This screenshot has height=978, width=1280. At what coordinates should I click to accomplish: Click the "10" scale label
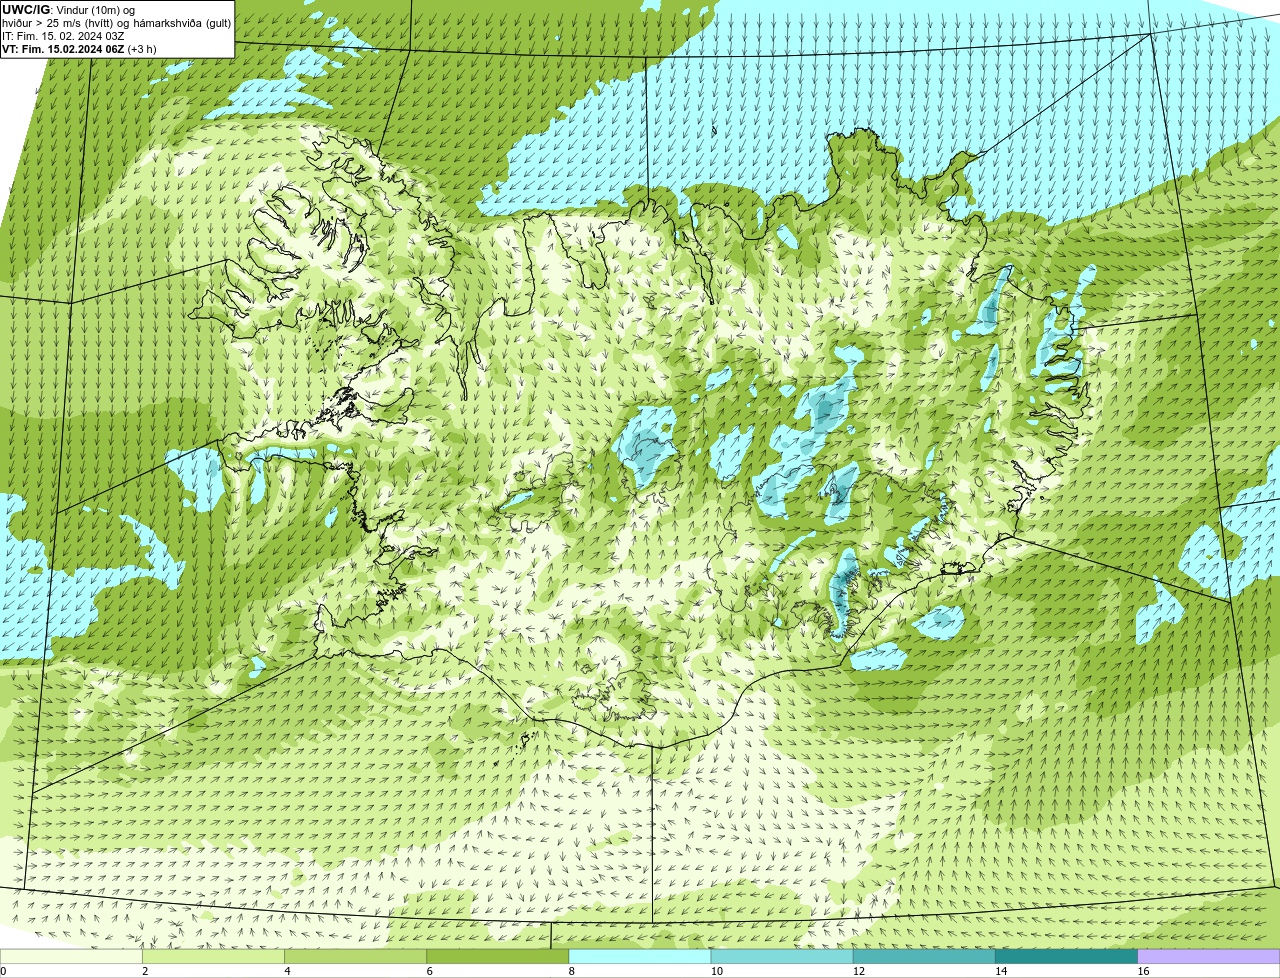(x=716, y=971)
